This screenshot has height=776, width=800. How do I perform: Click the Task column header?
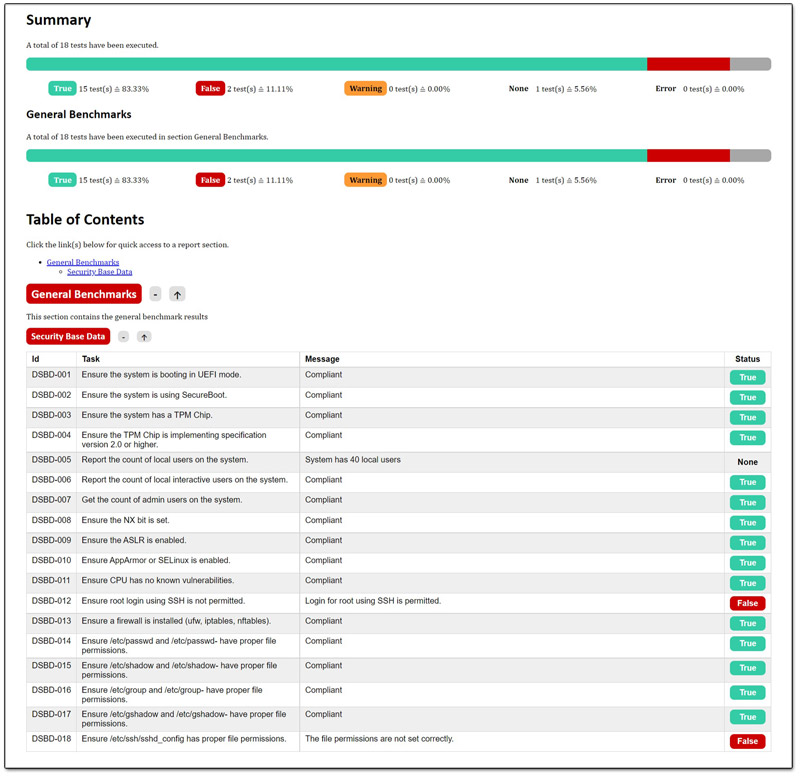pyautogui.click(x=91, y=359)
